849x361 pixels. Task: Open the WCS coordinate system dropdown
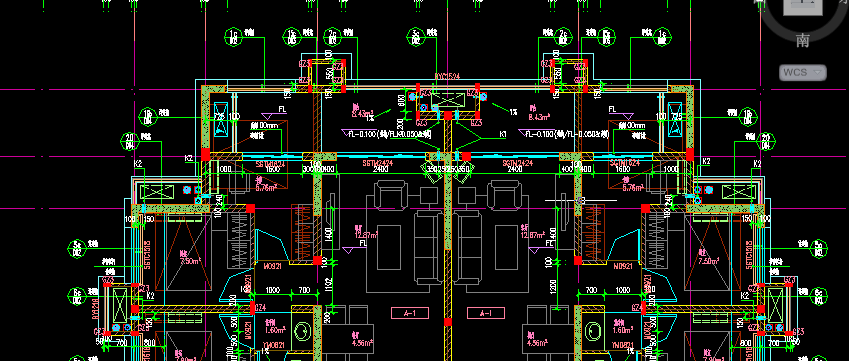[x=802, y=72]
